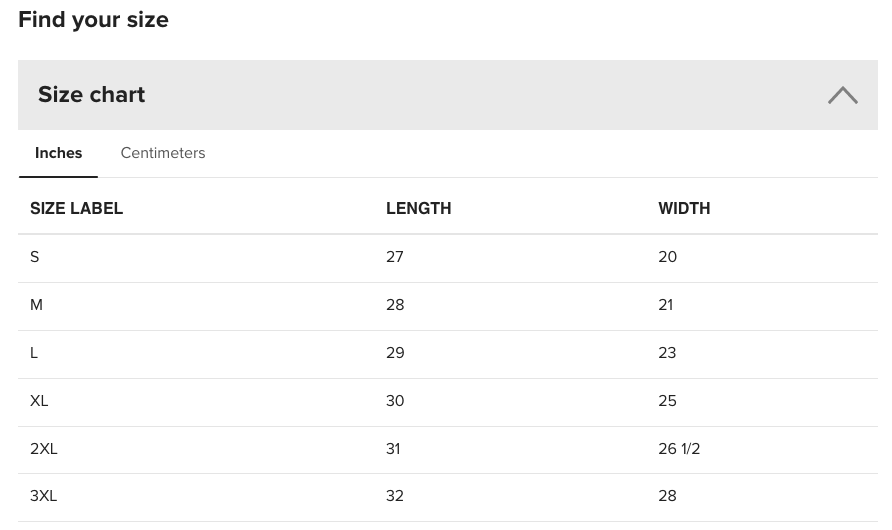892x530 pixels.
Task: Click the SIZE LABEL column header
Action: 76,209
